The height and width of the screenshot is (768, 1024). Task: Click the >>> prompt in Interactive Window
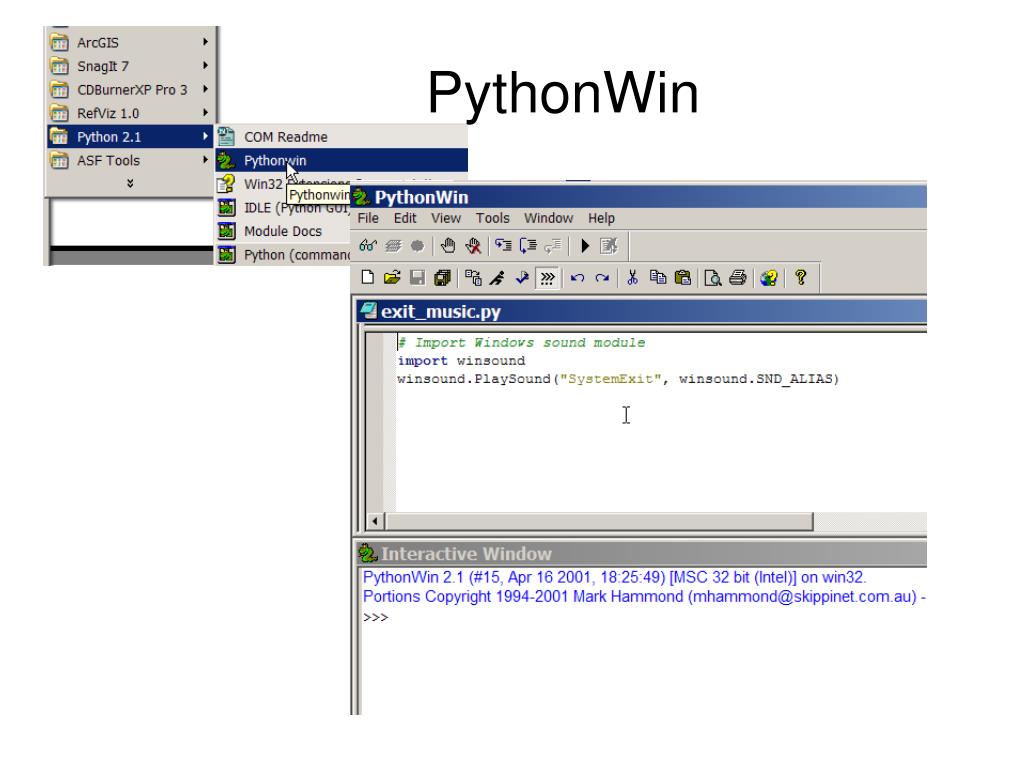click(376, 617)
